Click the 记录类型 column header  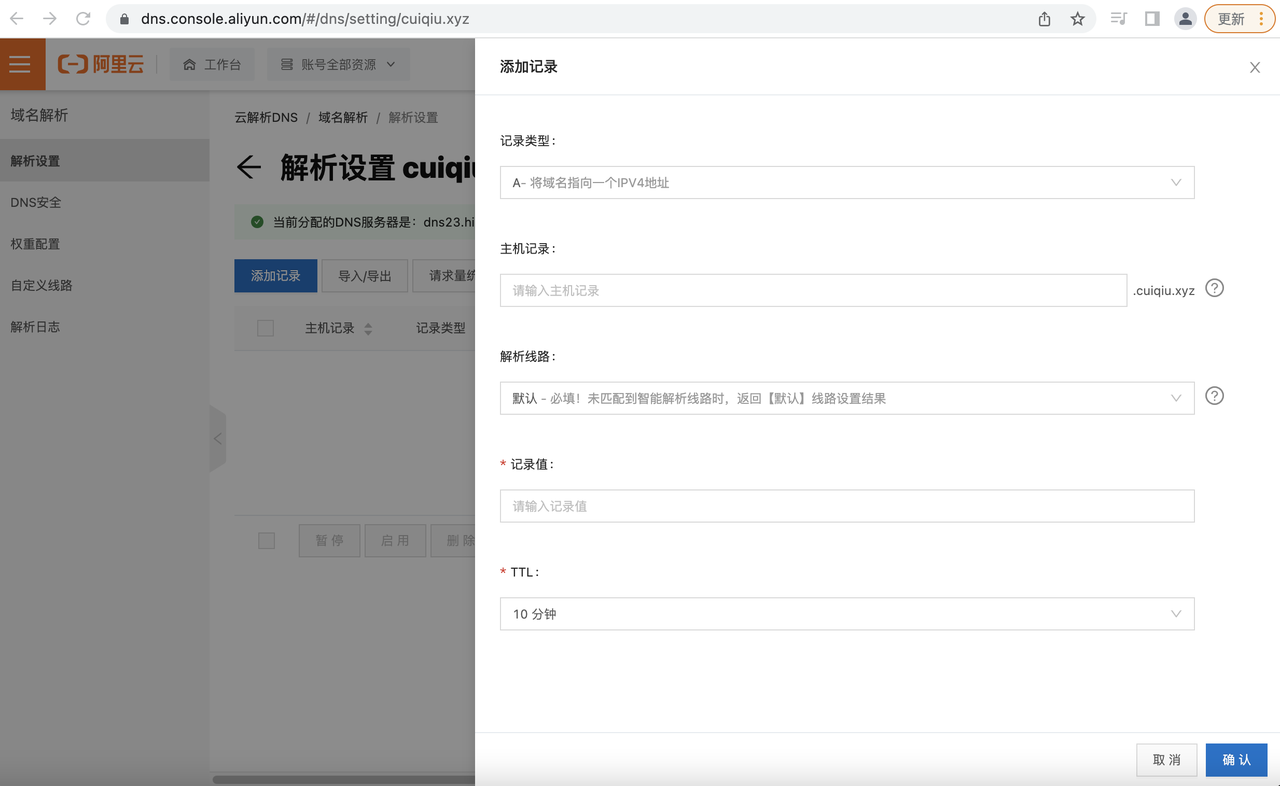point(441,328)
